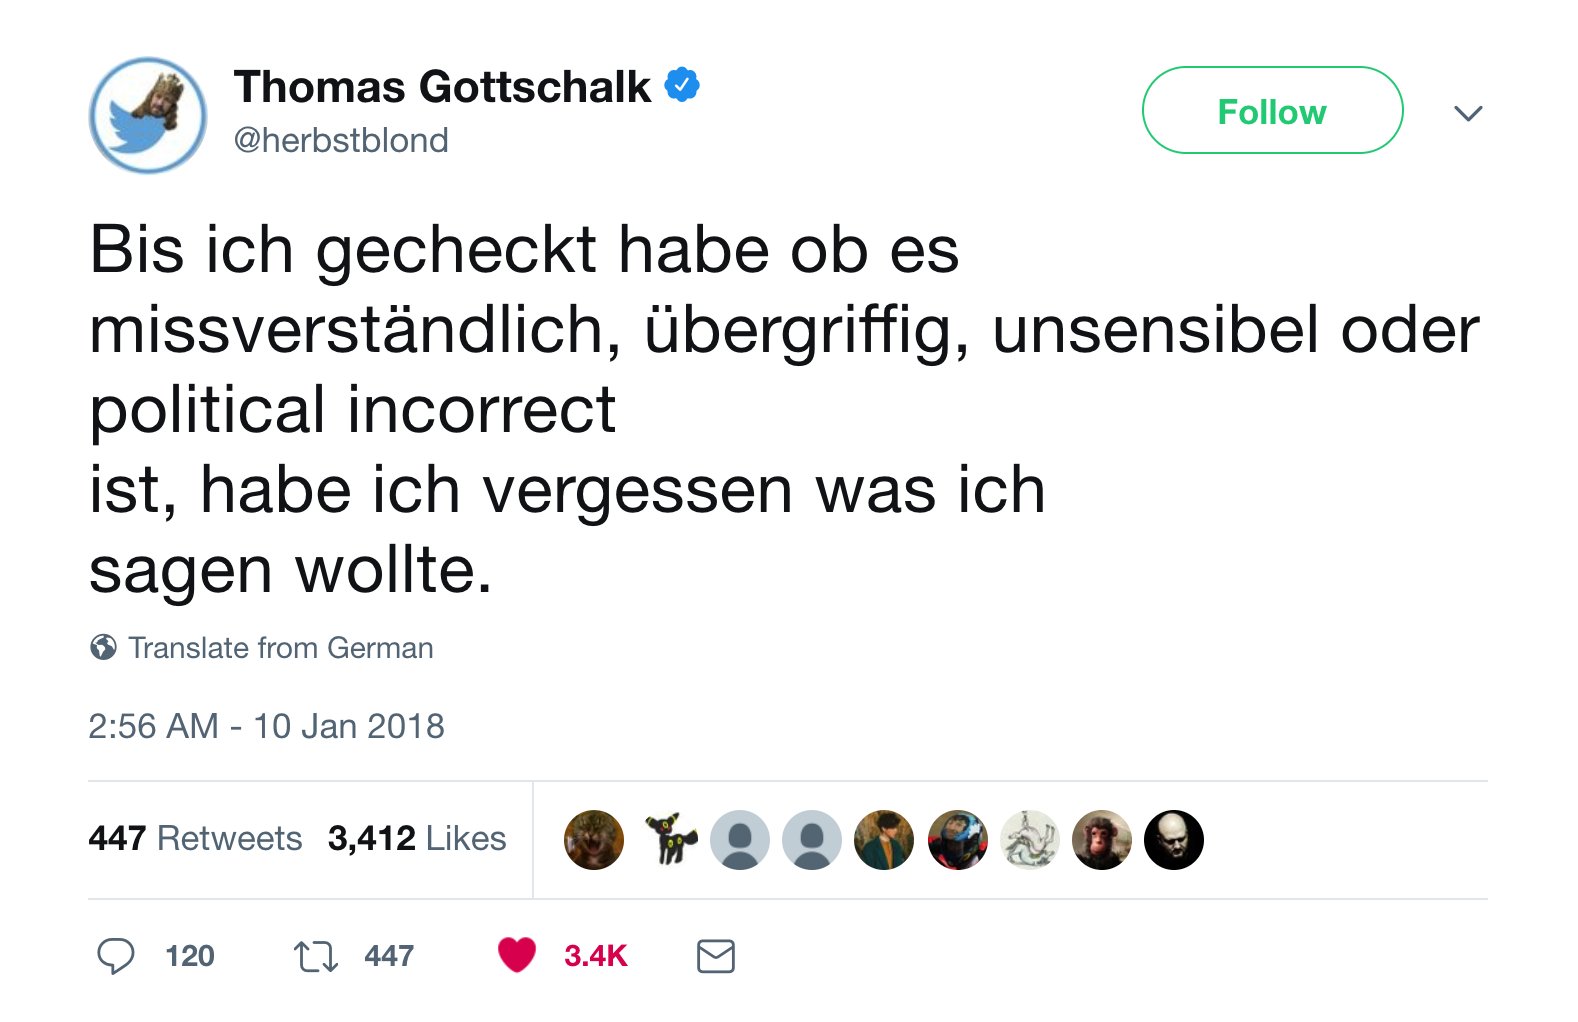Toggle the red heart like icon
Viewport: 1578px width, 1022px height.
[x=517, y=955]
